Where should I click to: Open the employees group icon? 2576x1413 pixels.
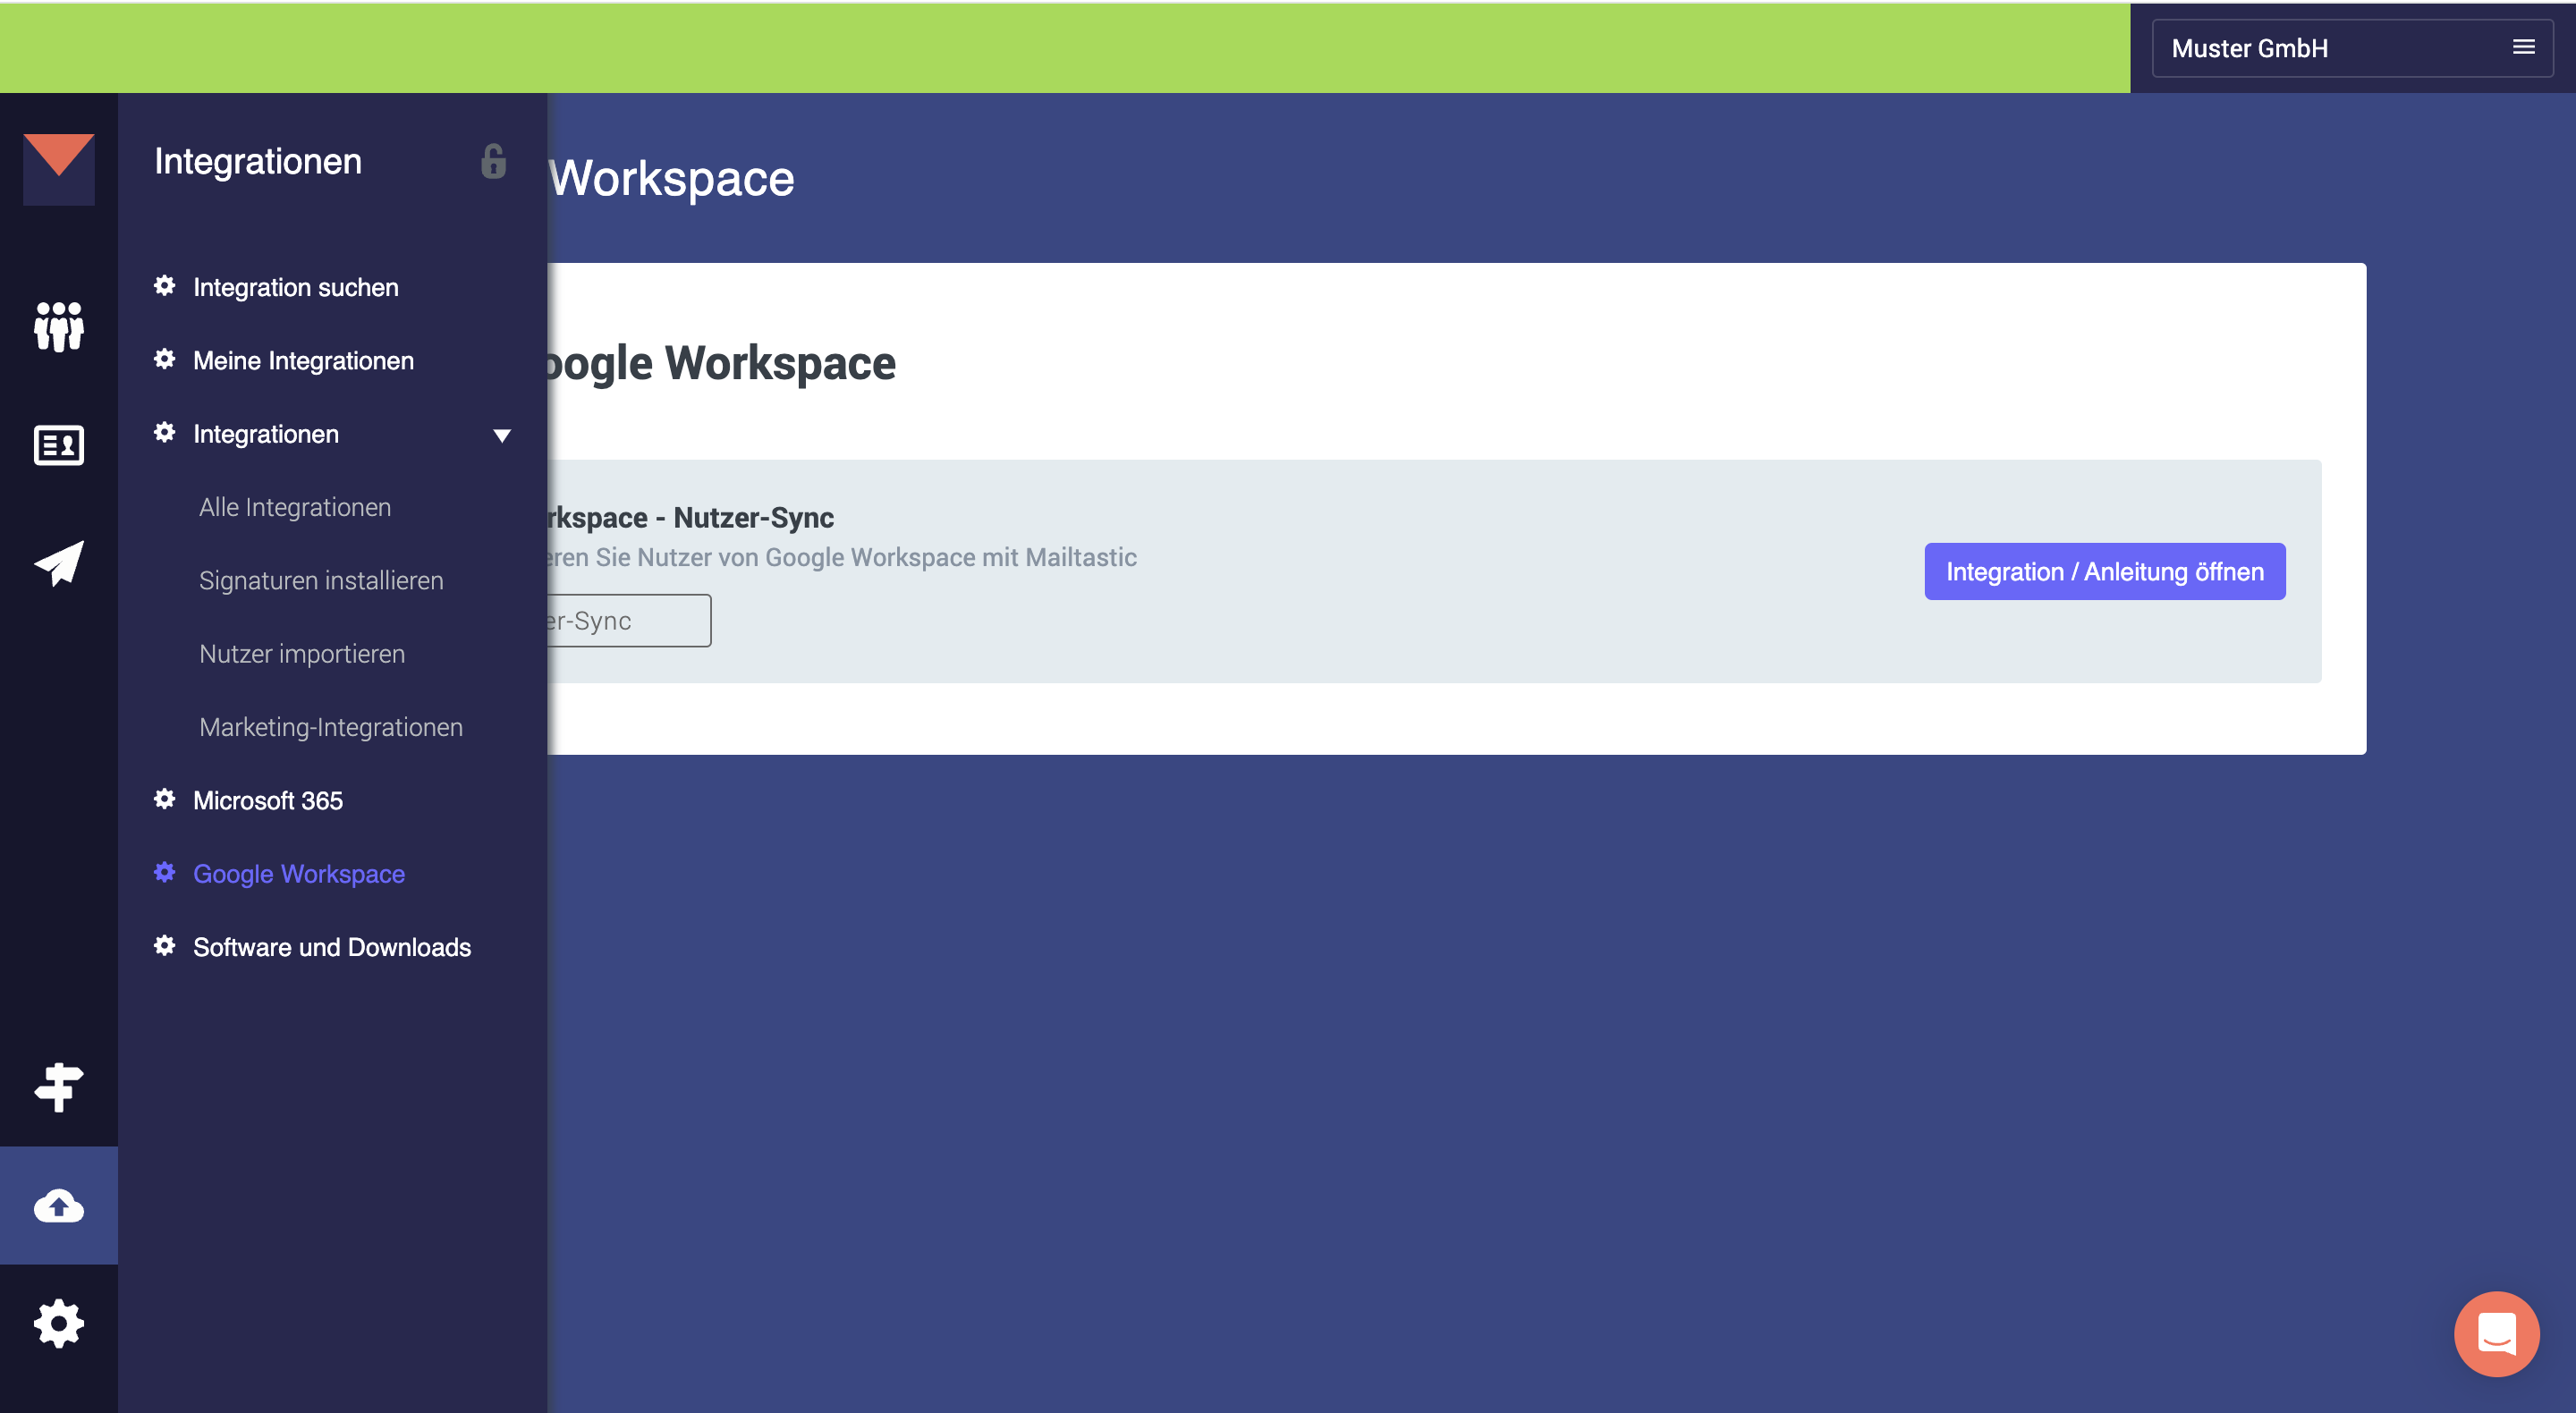[58, 327]
